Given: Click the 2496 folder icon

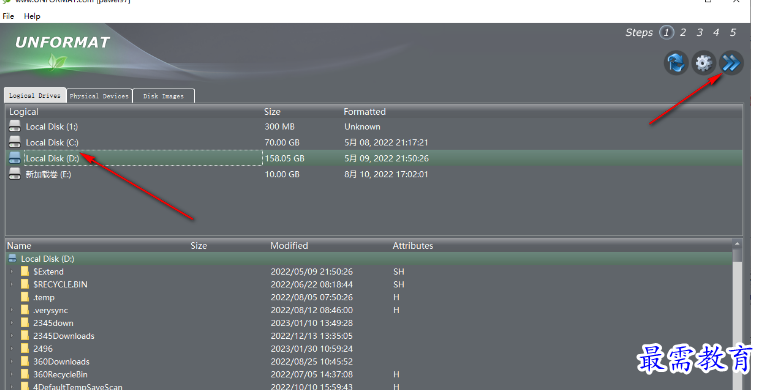Looking at the screenshot, I should (x=25, y=348).
